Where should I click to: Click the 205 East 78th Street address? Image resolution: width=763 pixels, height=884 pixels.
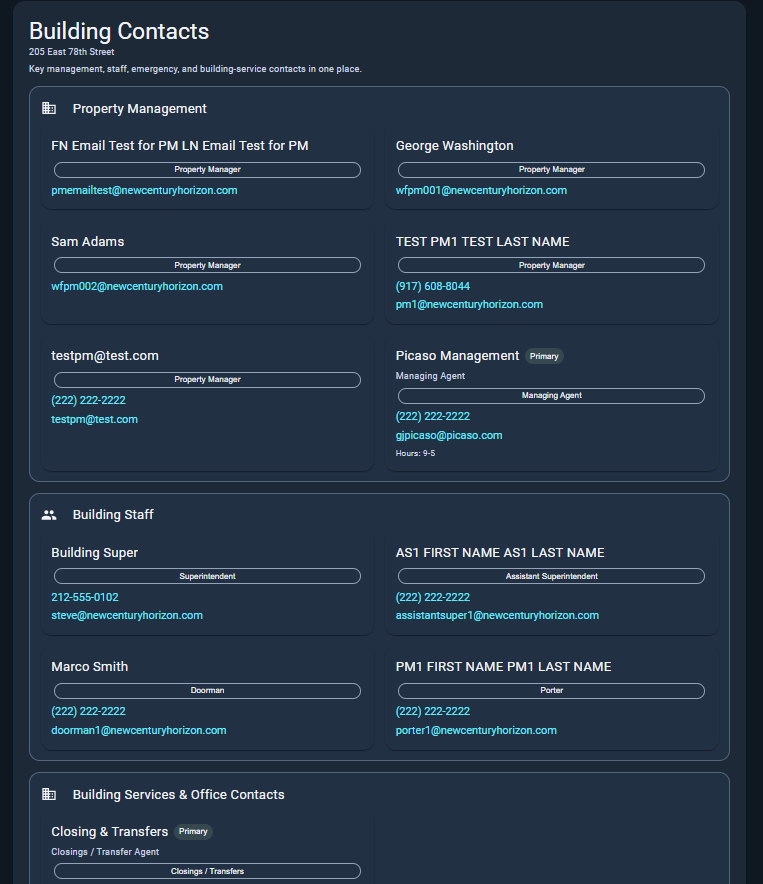(72, 52)
